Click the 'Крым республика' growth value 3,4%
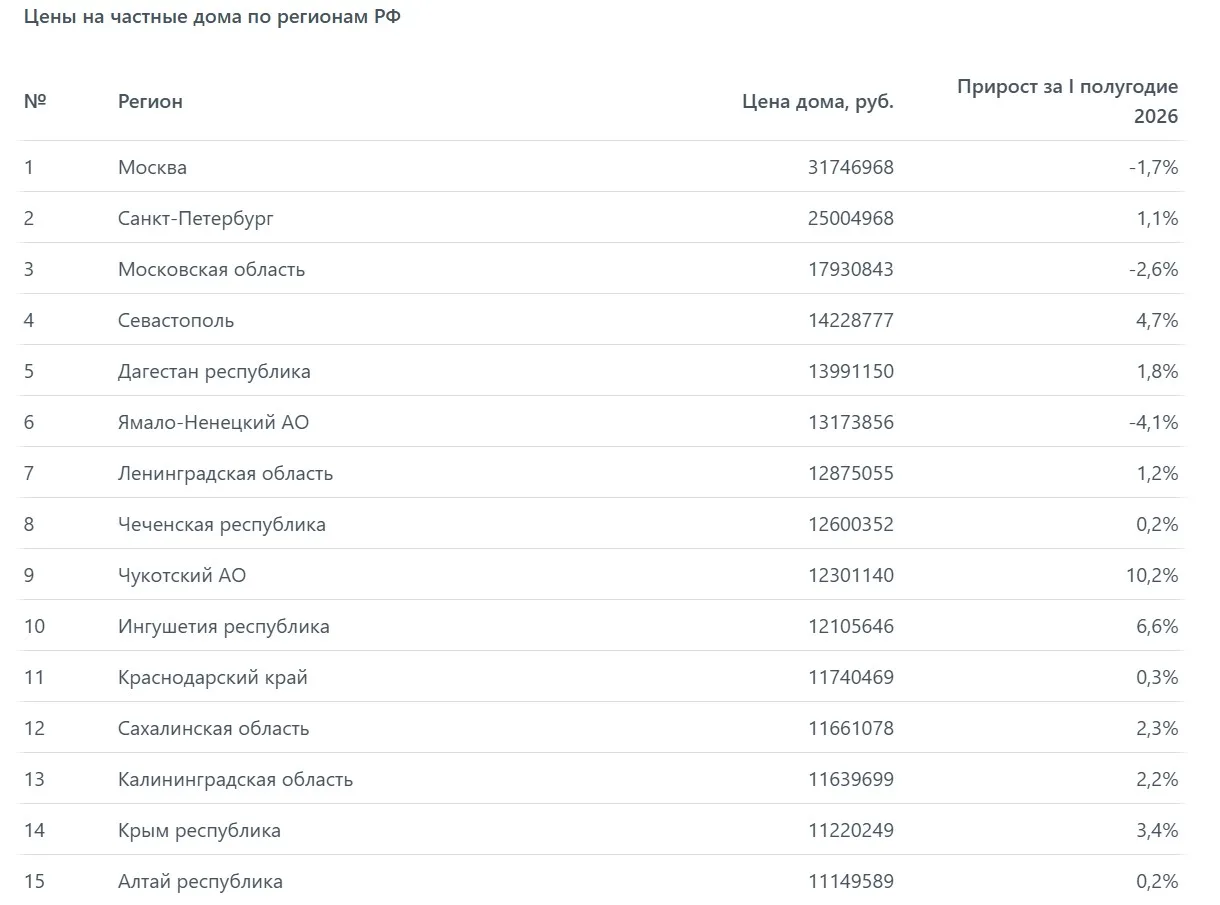 point(1157,830)
